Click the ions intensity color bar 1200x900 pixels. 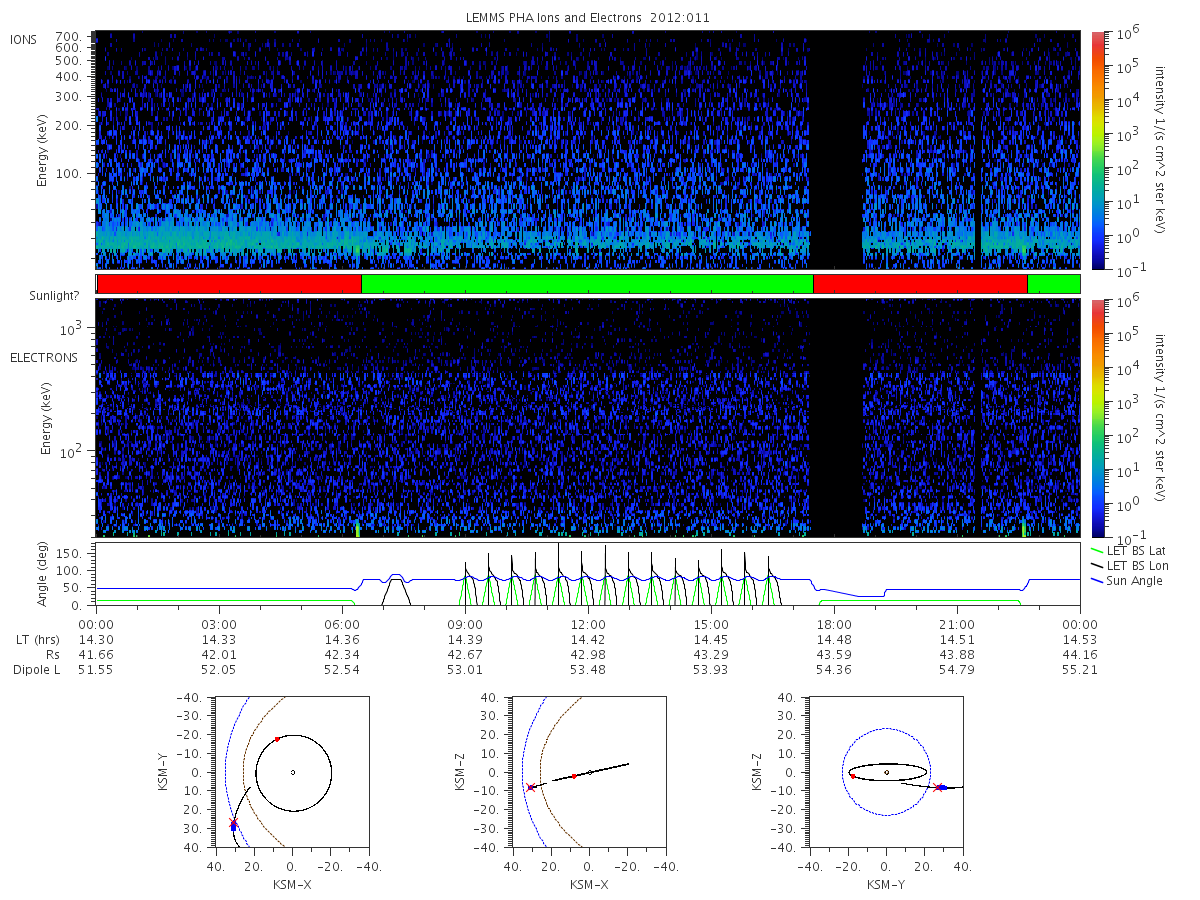click(x=1097, y=150)
